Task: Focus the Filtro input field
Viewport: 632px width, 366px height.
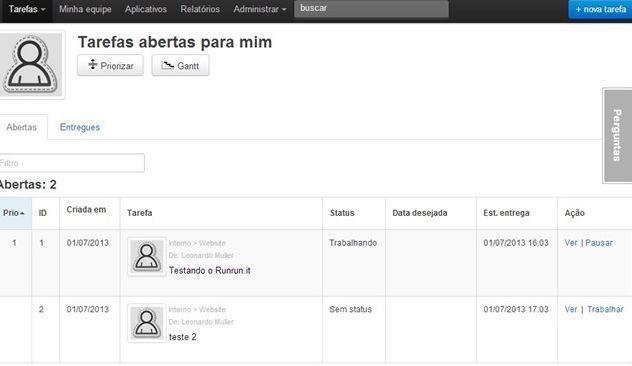Action: 71,163
